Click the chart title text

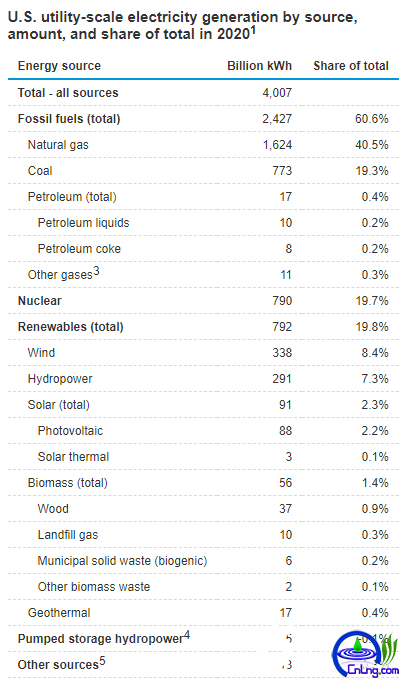point(182,25)
